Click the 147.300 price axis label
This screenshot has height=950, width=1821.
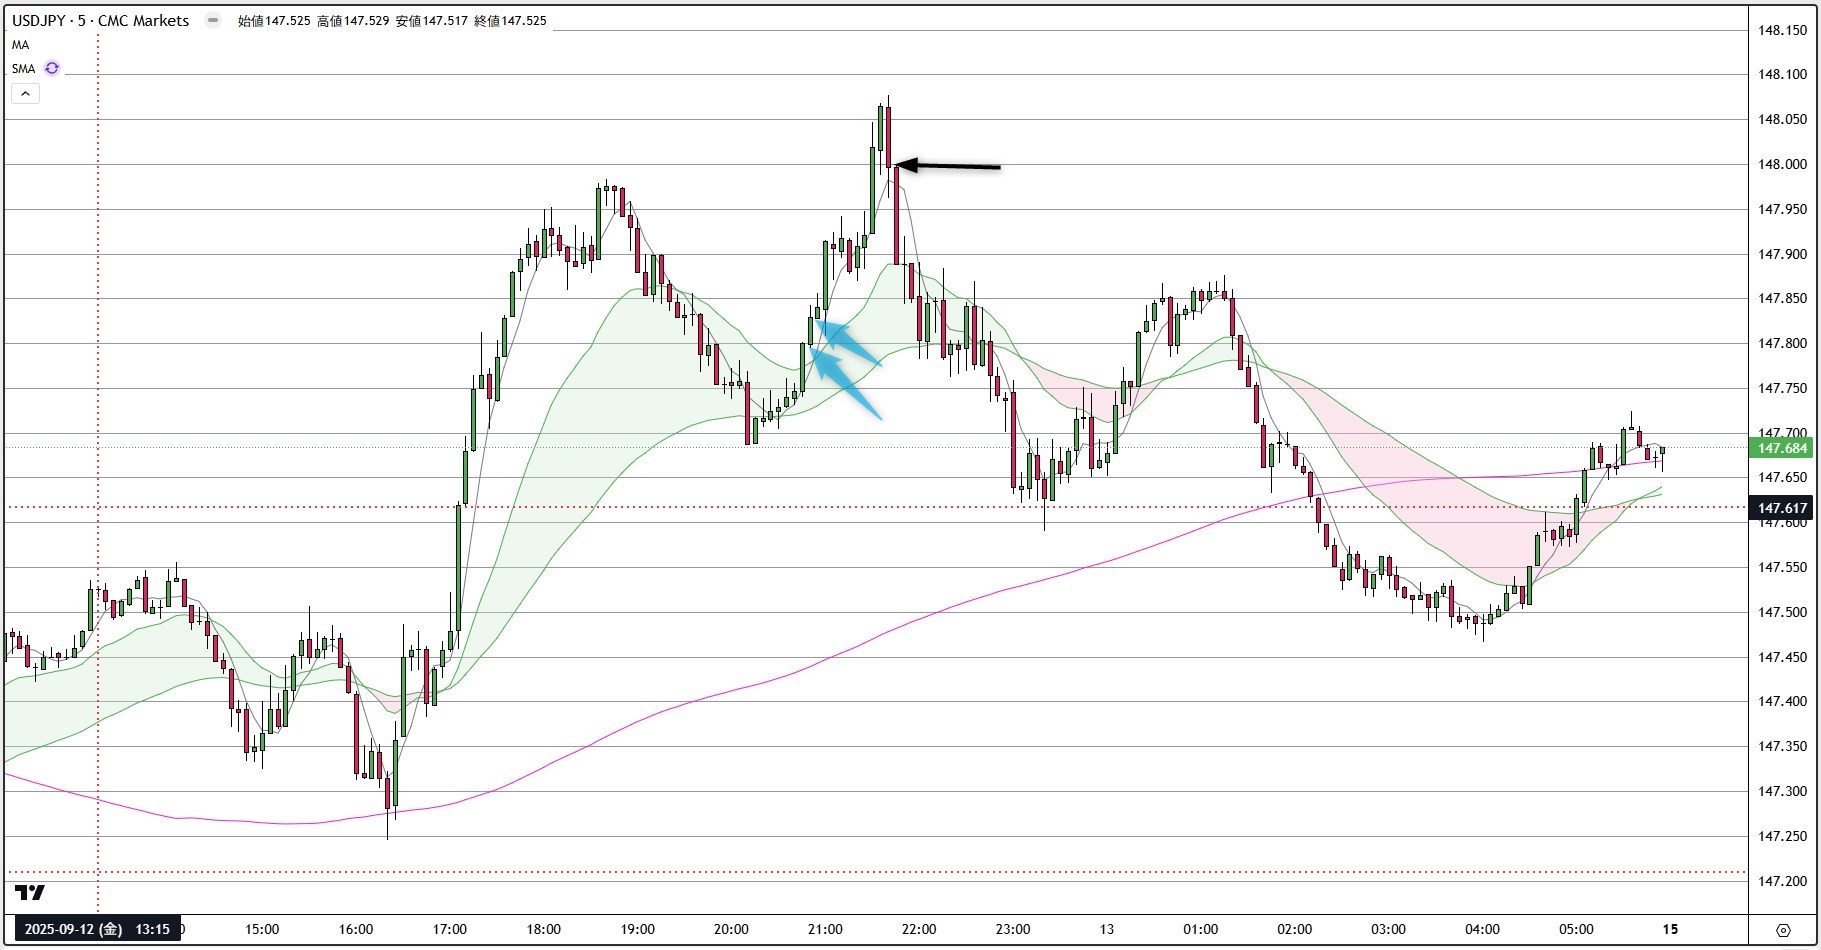pos(1783,791)
